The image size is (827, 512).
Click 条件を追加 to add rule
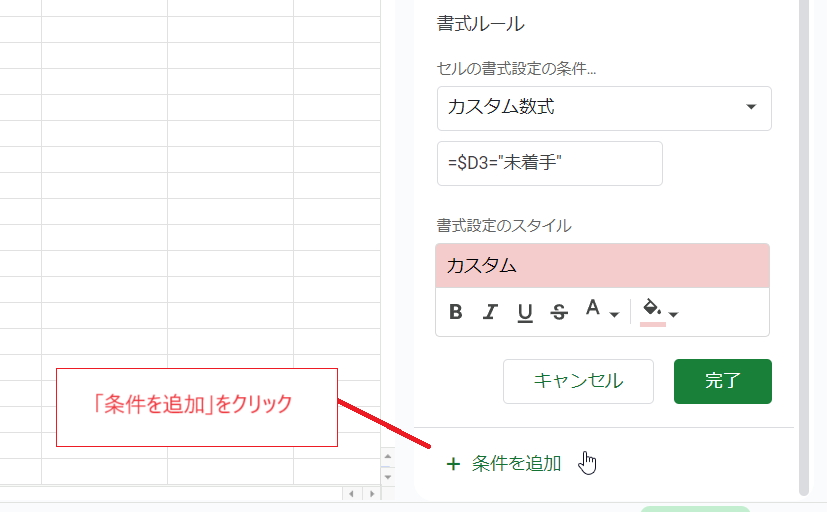tap(504, 463)
